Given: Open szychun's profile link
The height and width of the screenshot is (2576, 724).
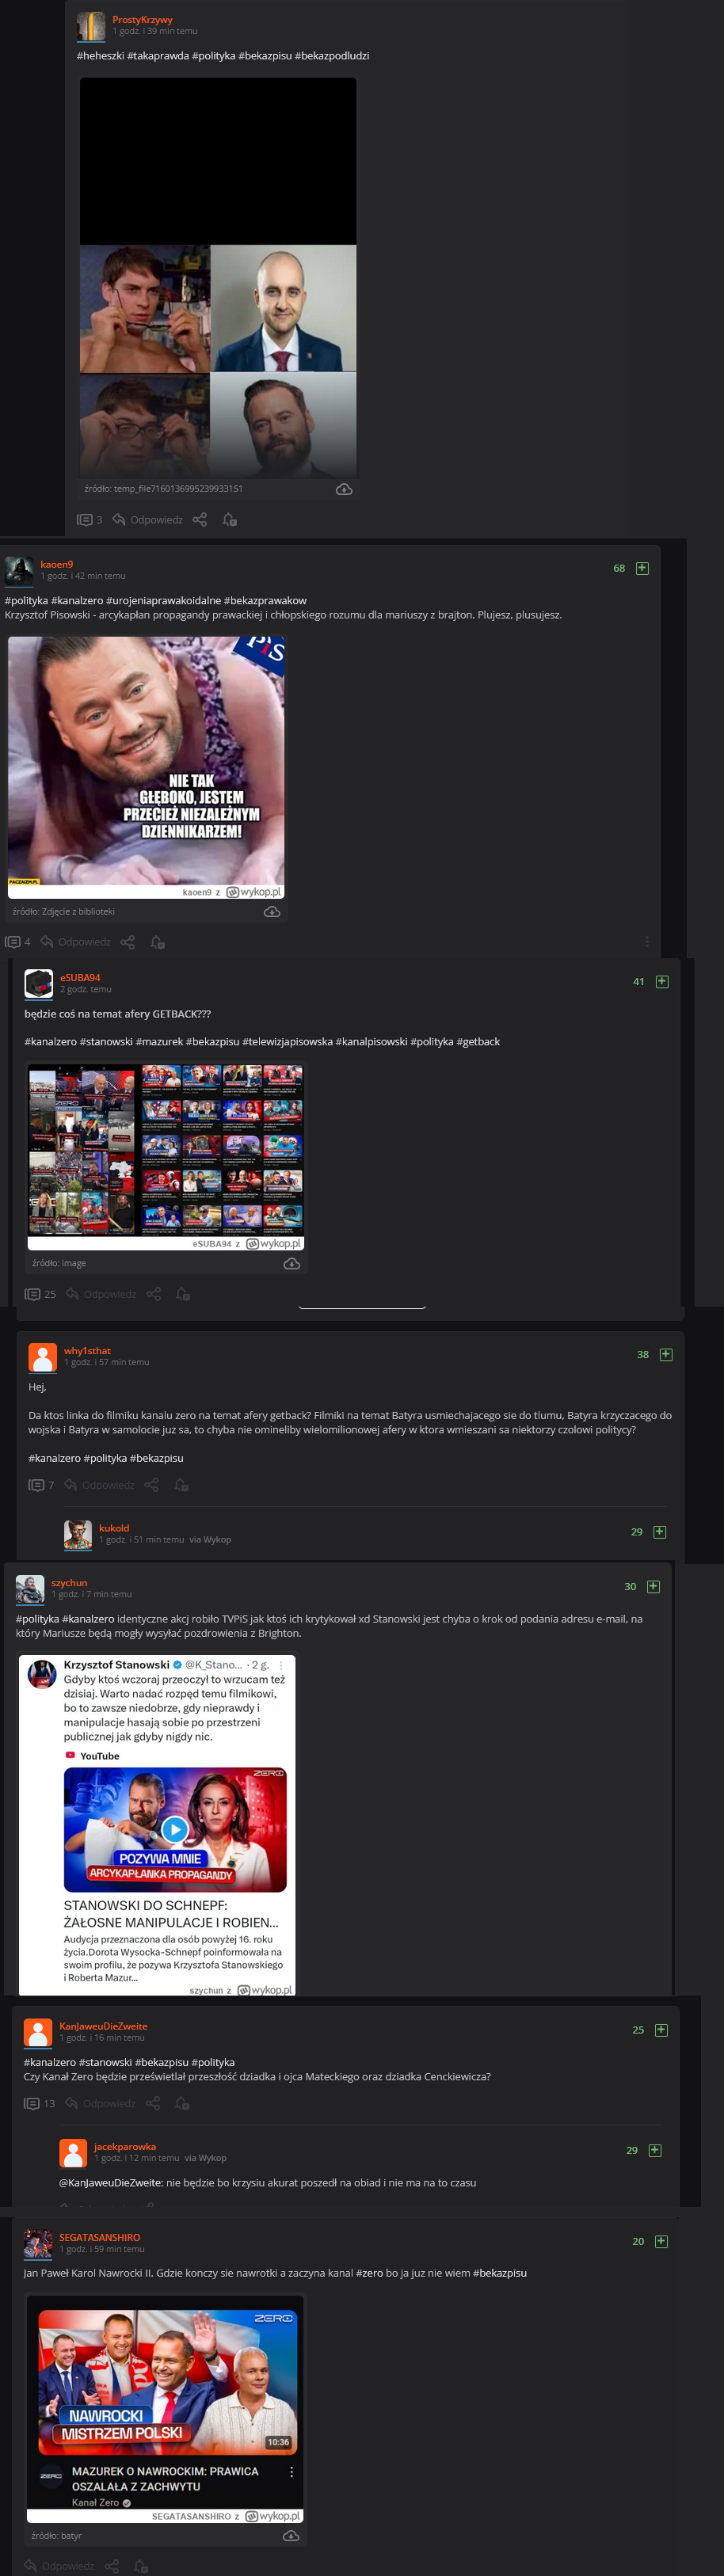Looking at the screenshot, I should (x=69, y=1582).
